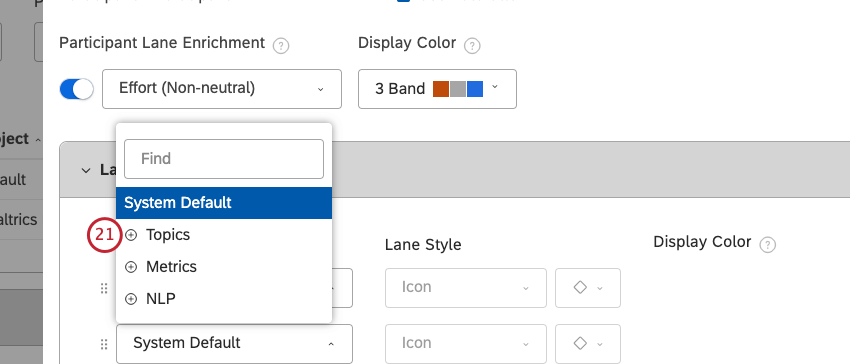Open the System Default lane dropdown

(x=234, y=343)
